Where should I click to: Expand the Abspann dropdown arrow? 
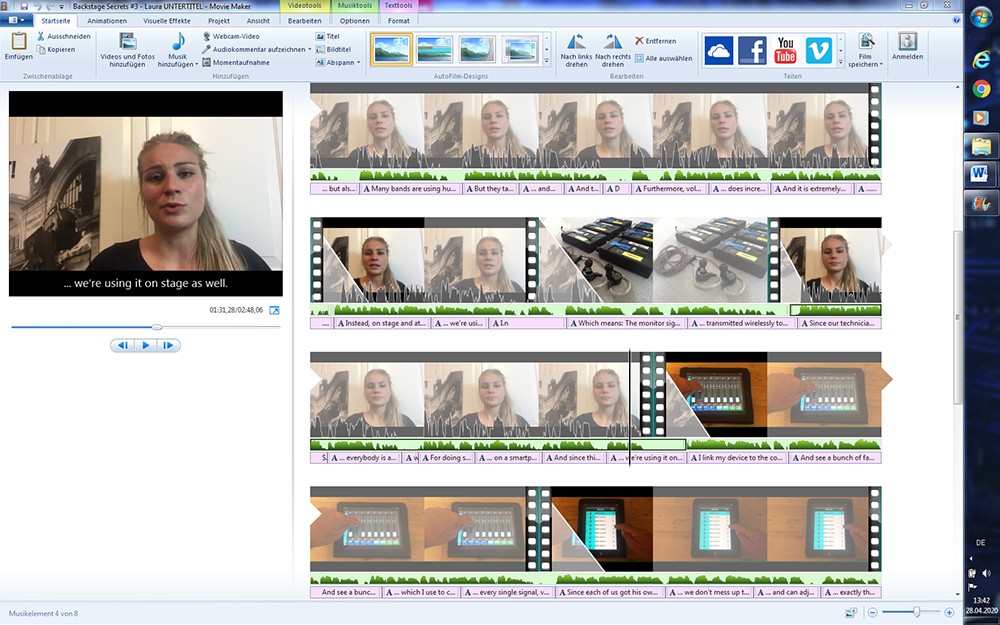coord(357,63)
